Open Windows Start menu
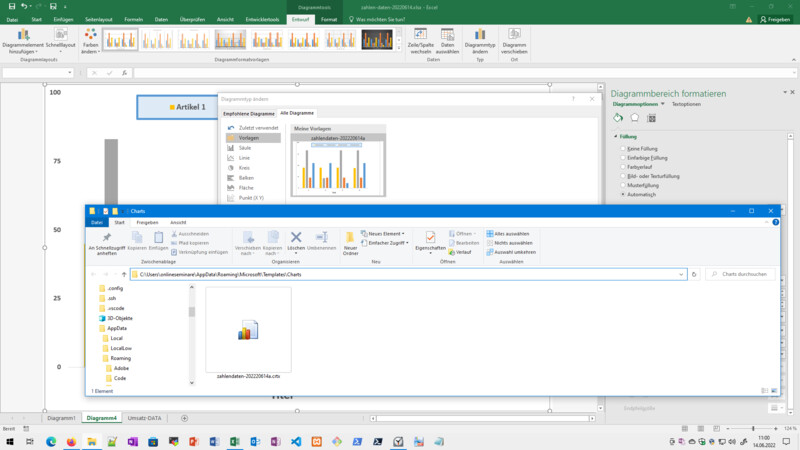 coord(10,441)
